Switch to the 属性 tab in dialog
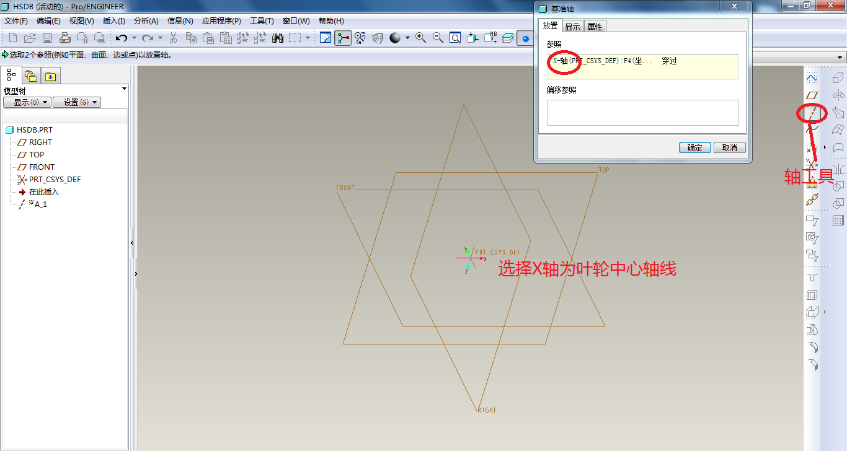Screen dimensions: 847x451 [595, 26]
